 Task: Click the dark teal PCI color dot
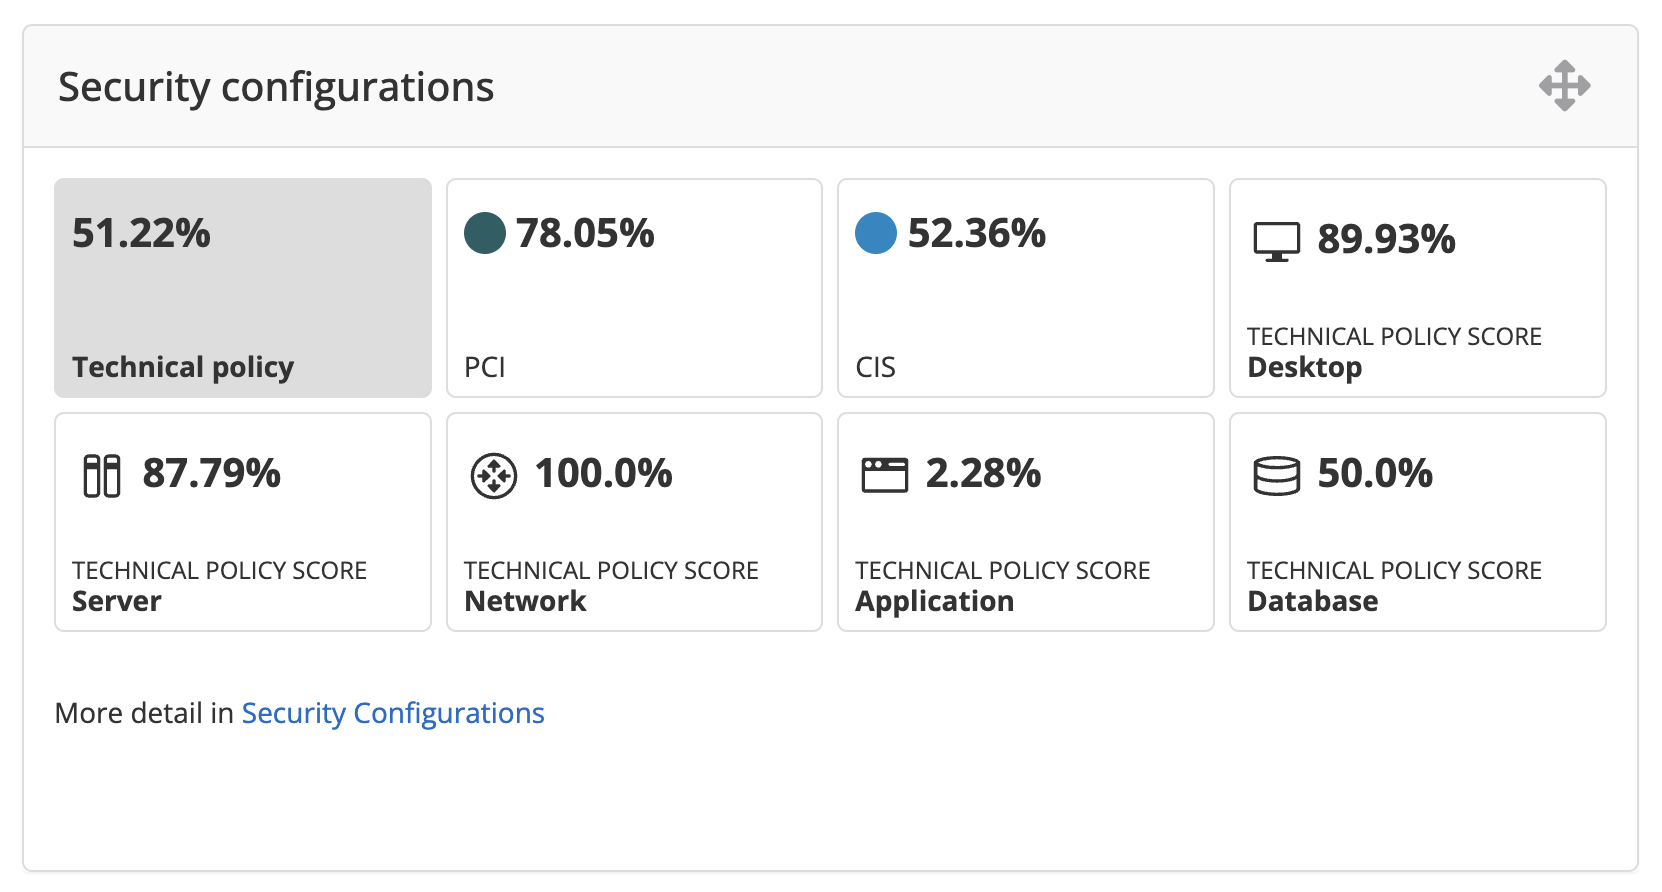click(485, 233)
